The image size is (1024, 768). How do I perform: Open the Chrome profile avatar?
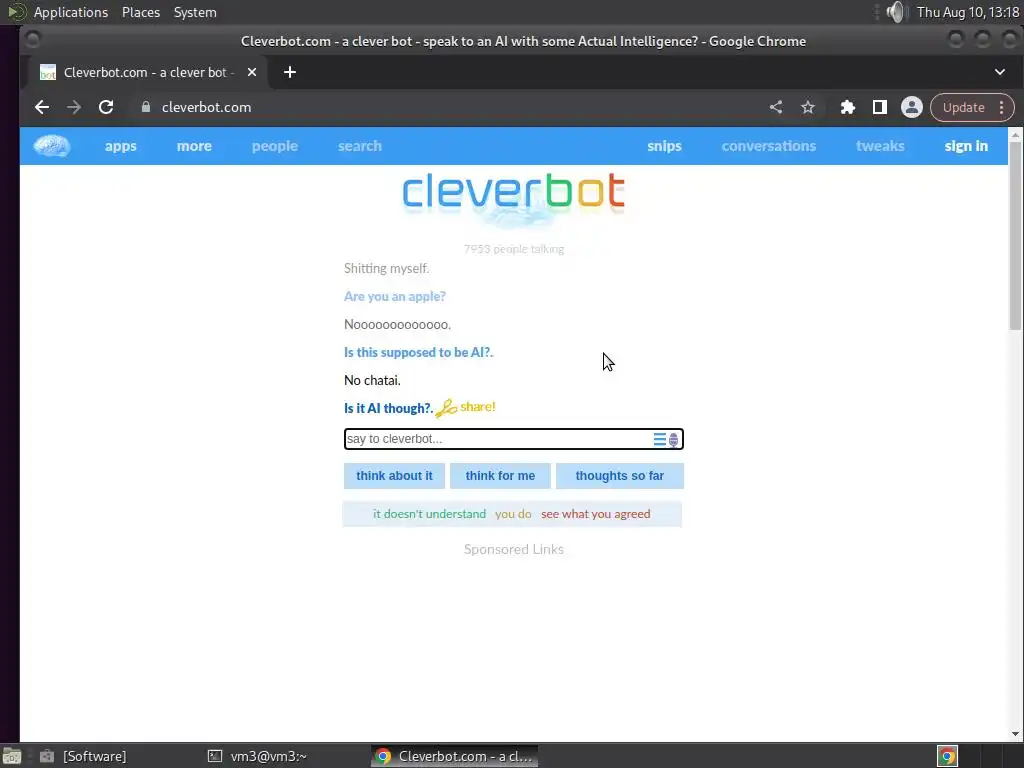912,107
